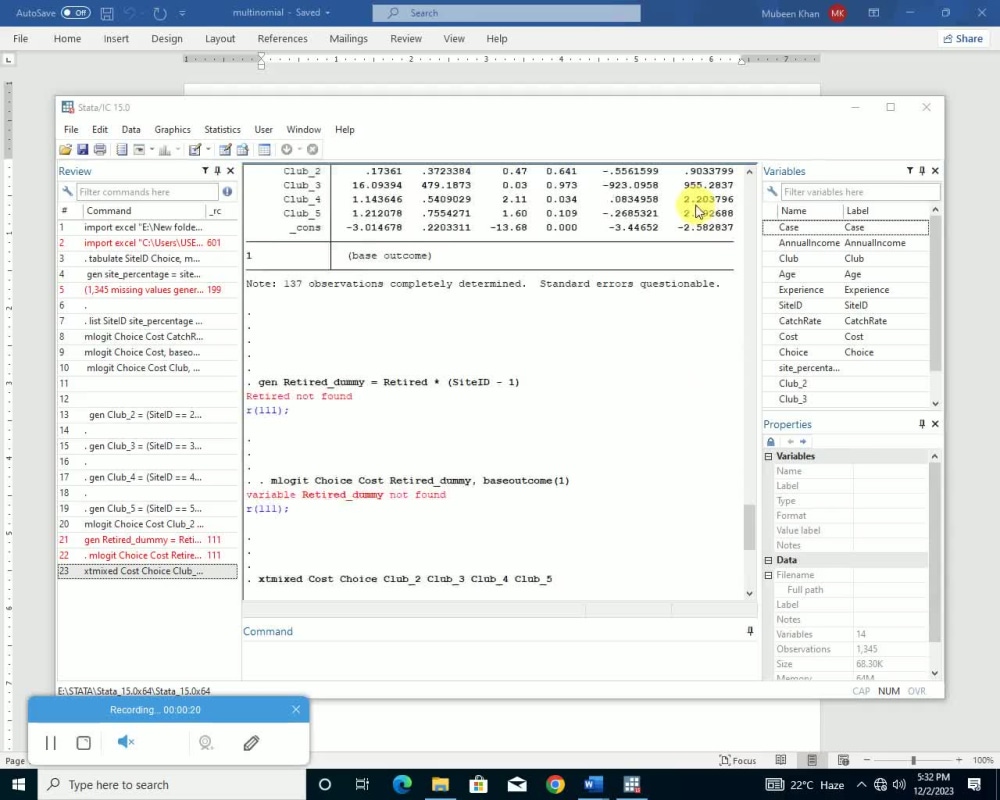Select Club_3 variable in Variables list

coord(846,399)
